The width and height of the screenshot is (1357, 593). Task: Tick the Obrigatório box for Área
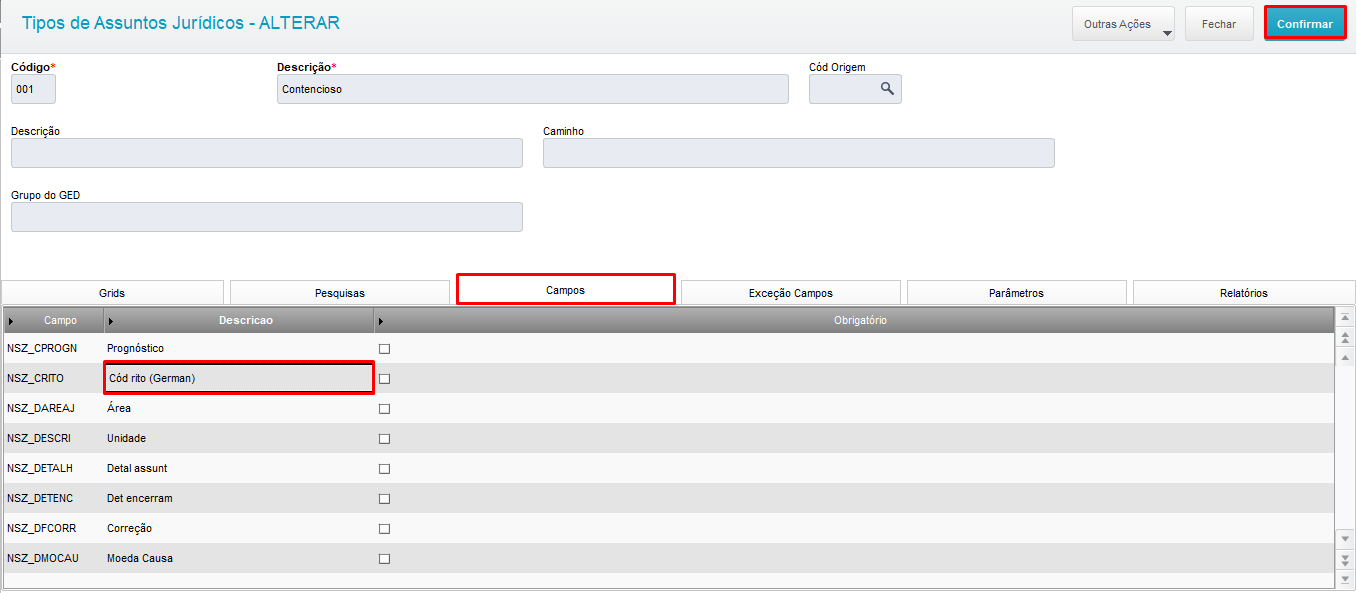click(x=384, y=409)
